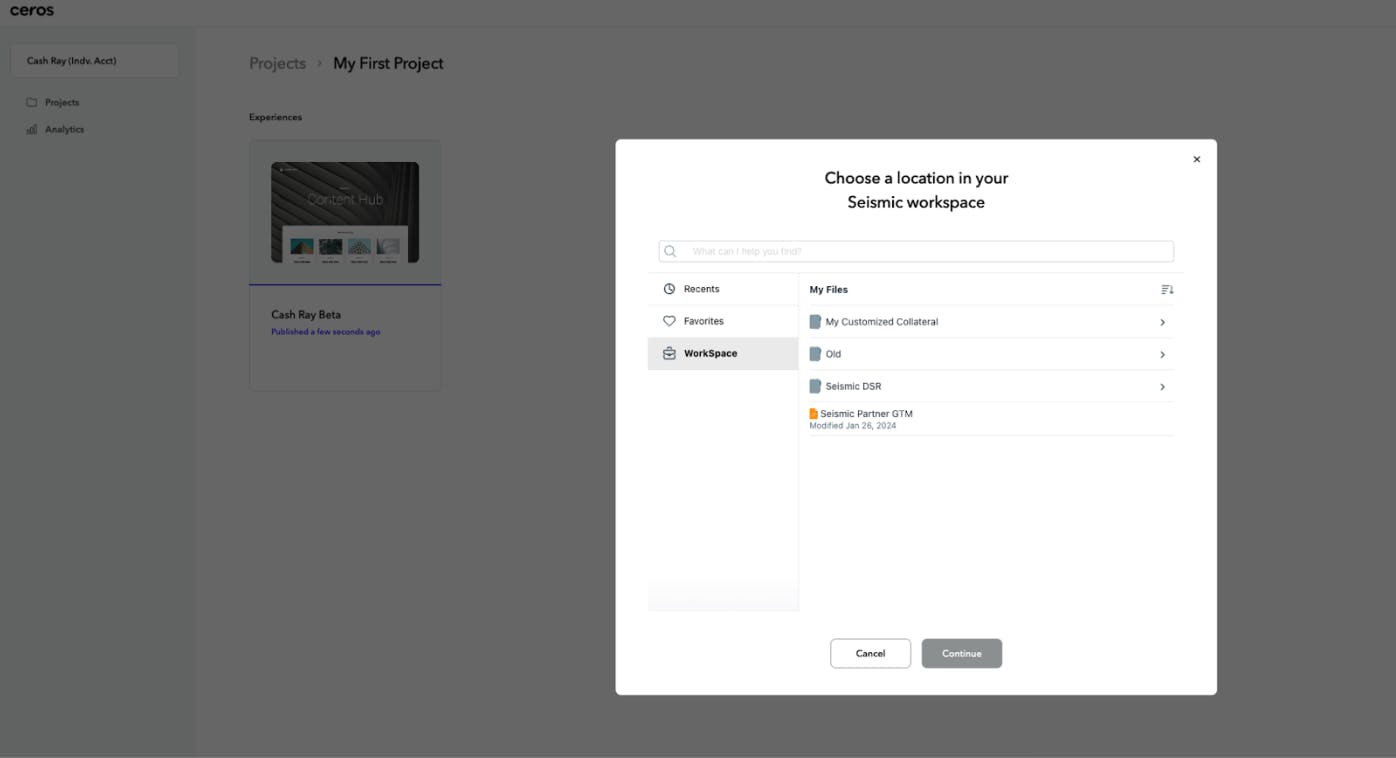Click the Favorites heart icon
Image resolution: width=1396 pixels, height=758 pixels.
point(669,321)
